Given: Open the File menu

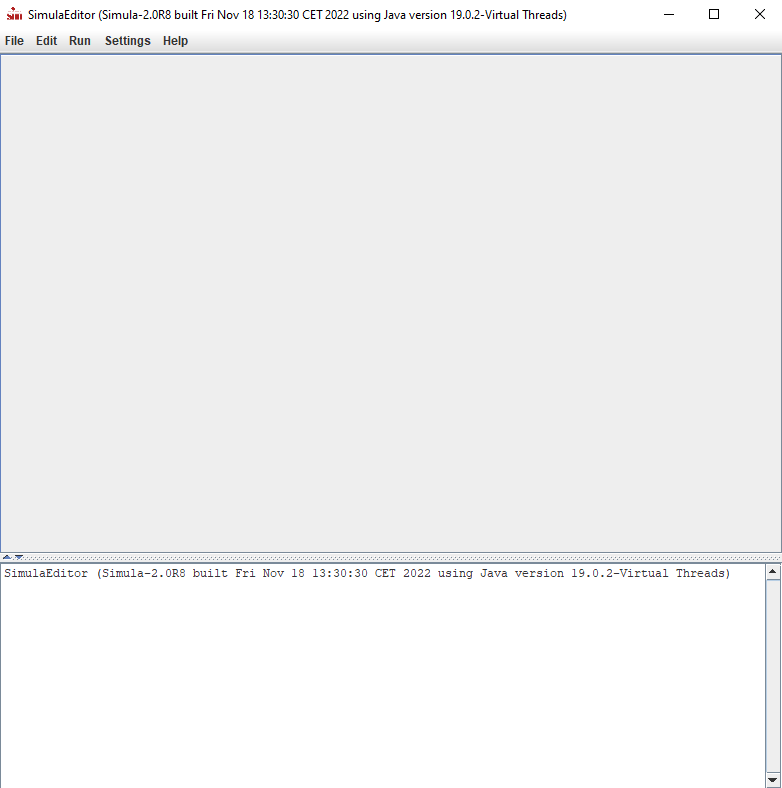Looking at the screenshot, I should (14, 41).
